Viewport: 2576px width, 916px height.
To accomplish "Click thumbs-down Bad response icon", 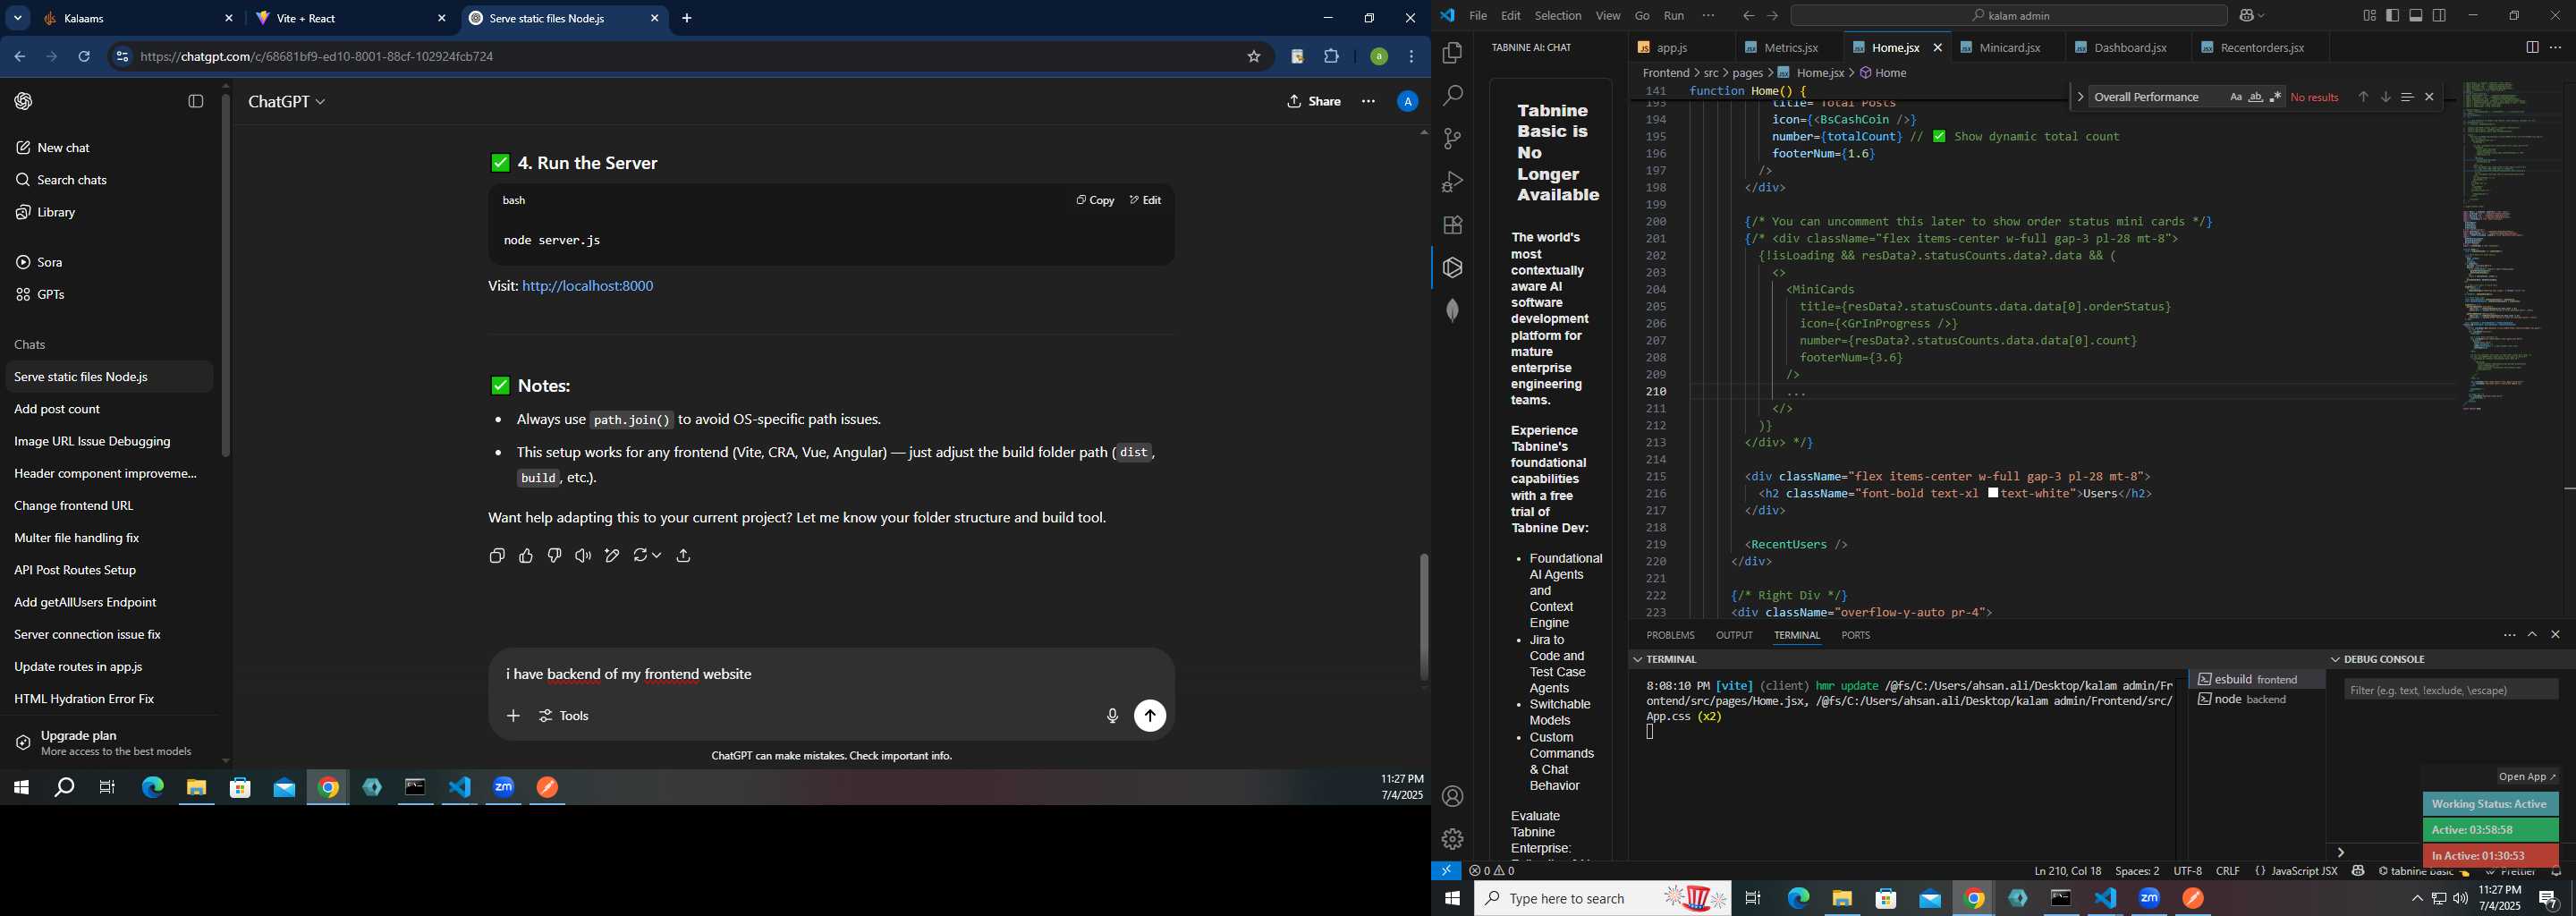I will pyautogui.click(x=555, y=556).
